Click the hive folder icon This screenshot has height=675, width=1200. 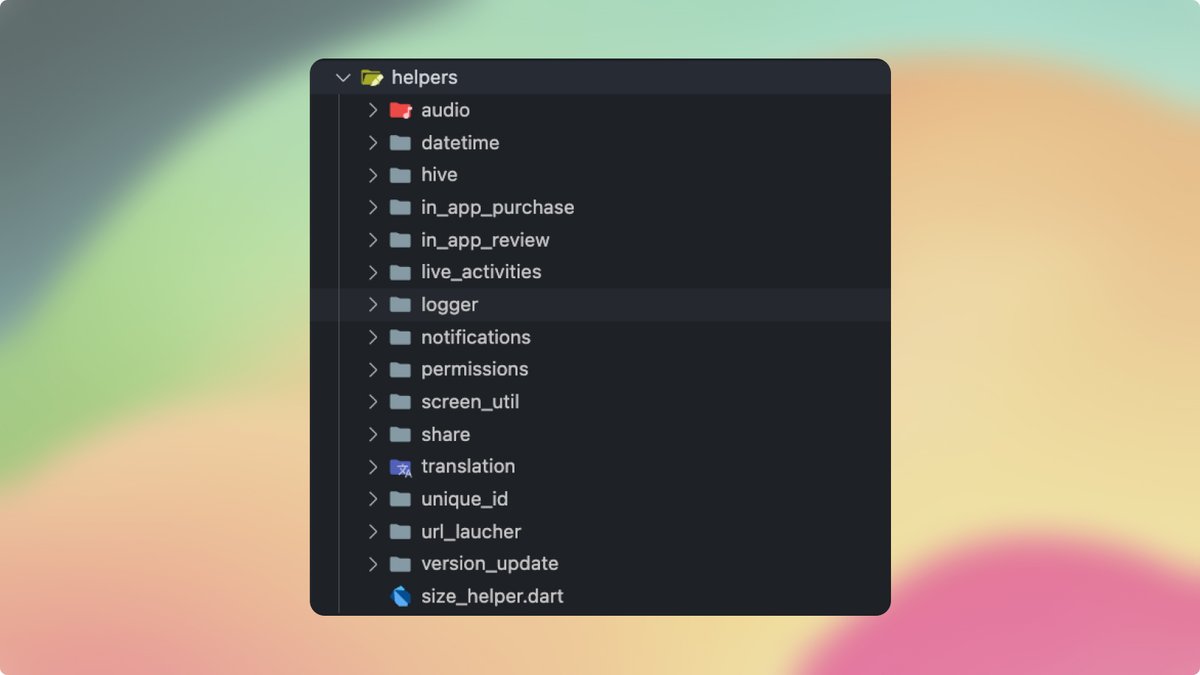coord(400,175)
